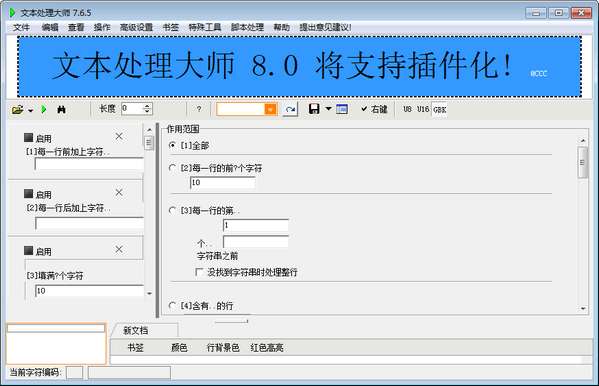
Task: Expand the orange combo box arrow
Action: (x=270, y=109)
